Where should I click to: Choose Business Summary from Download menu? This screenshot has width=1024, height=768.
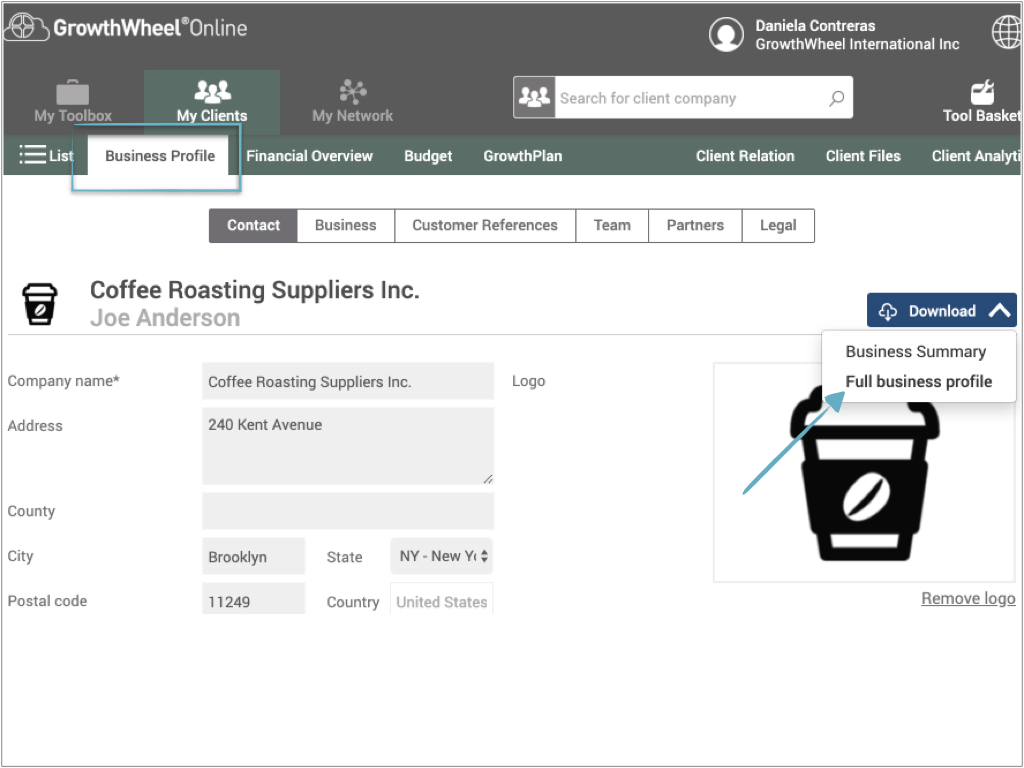click(x=916, y=351)
